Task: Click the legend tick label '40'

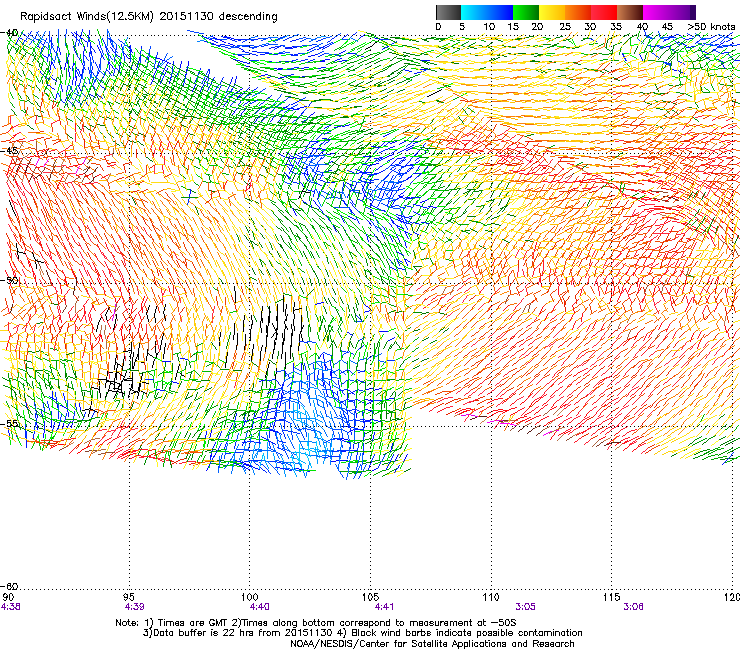Action: coord(642,27)
